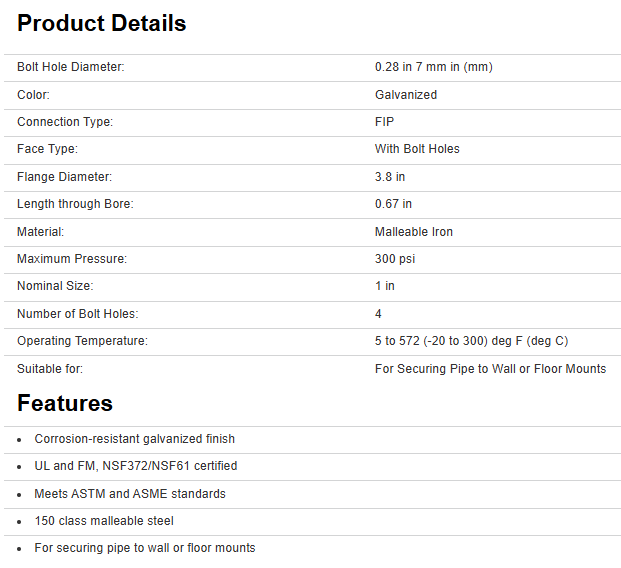Click the FIP connection value
The image size is (621, 568).
[x=384, y=122]
